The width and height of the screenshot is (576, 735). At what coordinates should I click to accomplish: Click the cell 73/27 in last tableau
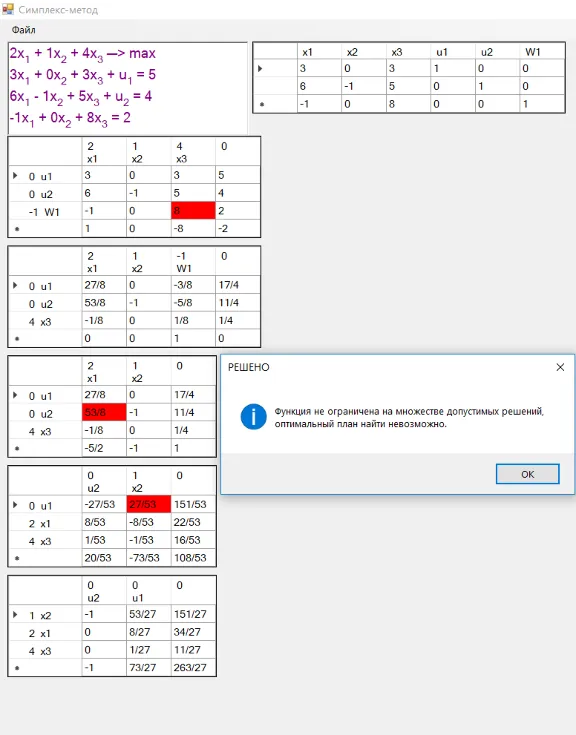tap(149, 668)
